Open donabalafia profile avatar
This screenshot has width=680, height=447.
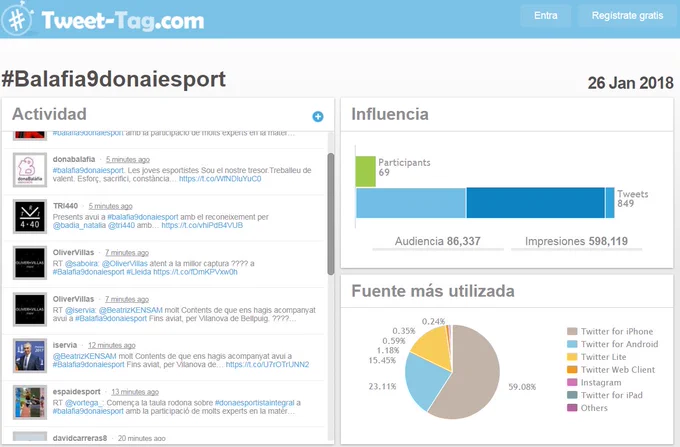30,170
